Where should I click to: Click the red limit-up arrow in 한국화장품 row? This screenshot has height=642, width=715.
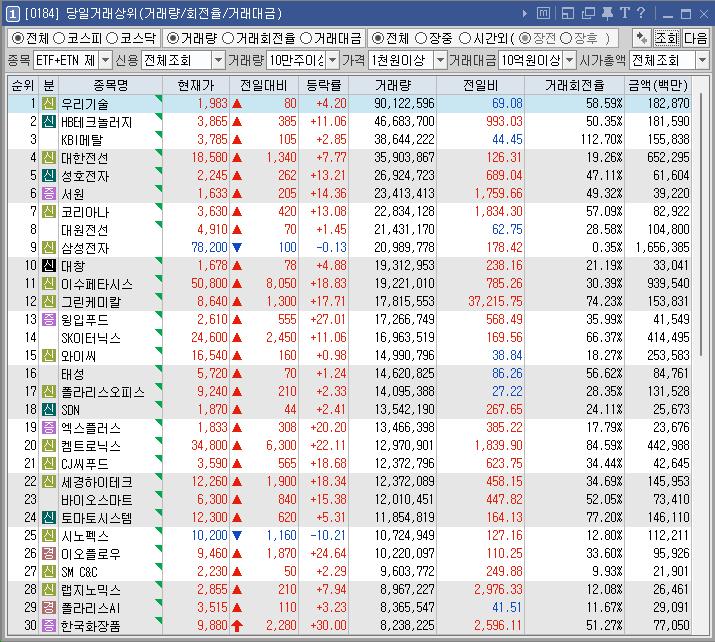point(237,626)
